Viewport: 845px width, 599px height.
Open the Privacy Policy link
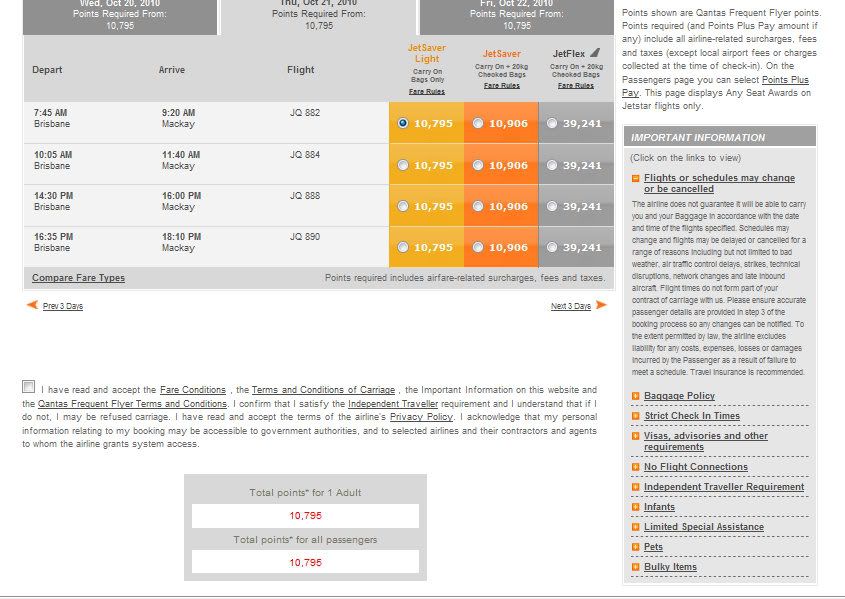(x=421, y=417)
